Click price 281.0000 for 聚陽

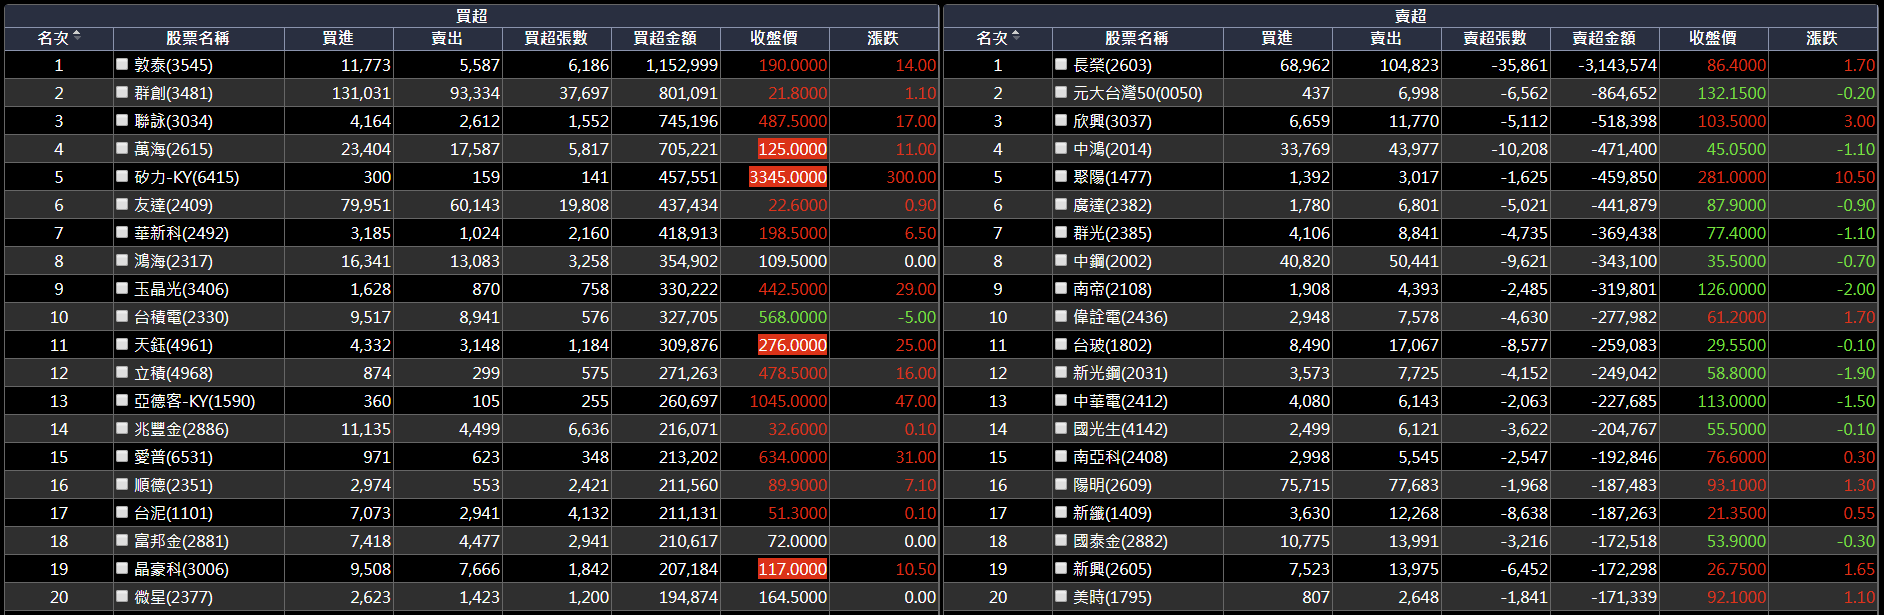click(1732, 177)
